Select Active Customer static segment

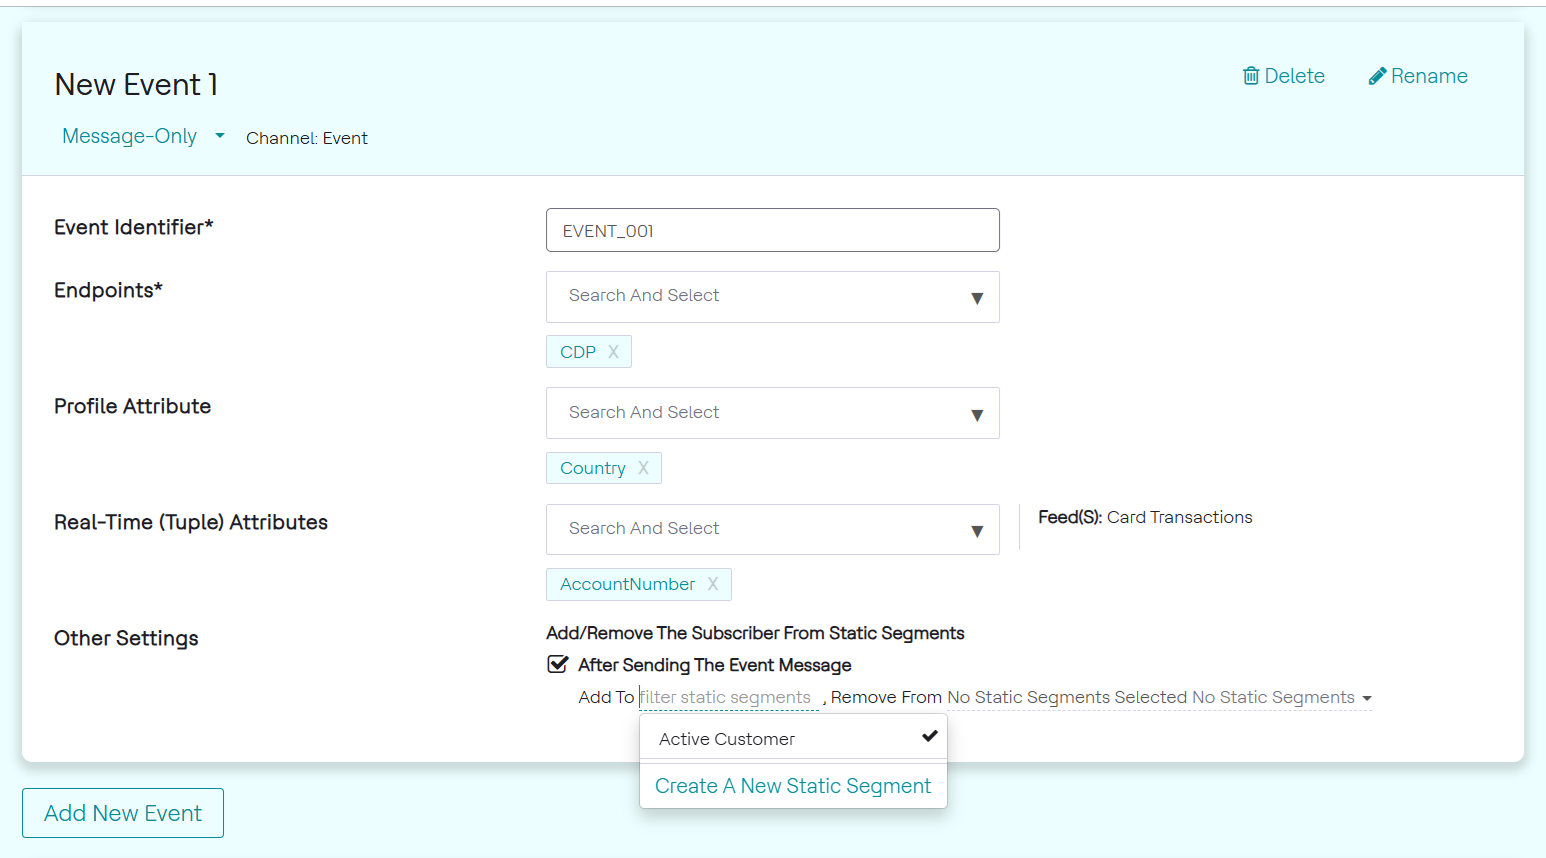tap(727, 739)
